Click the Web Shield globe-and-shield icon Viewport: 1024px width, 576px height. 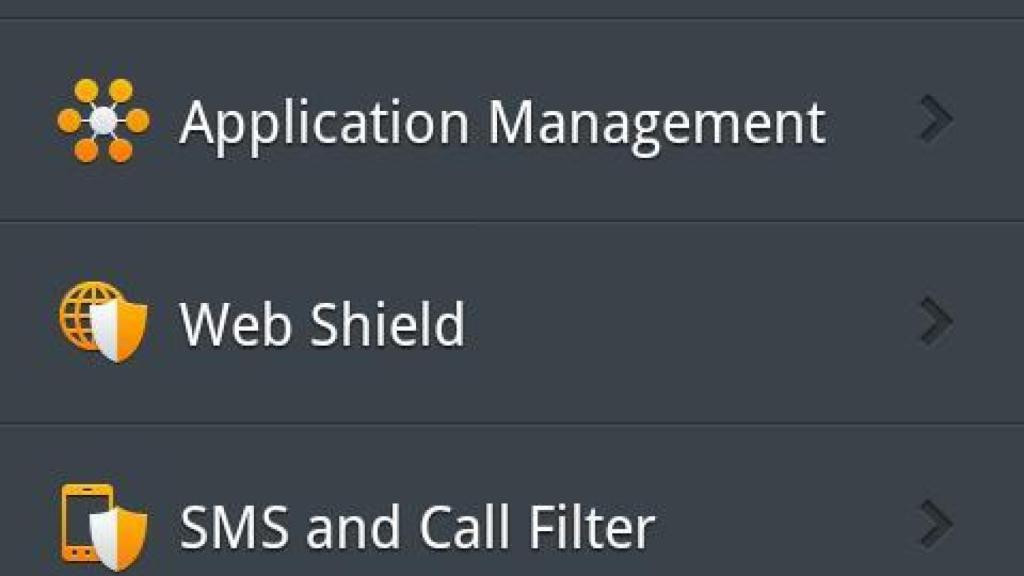(103, 323)
